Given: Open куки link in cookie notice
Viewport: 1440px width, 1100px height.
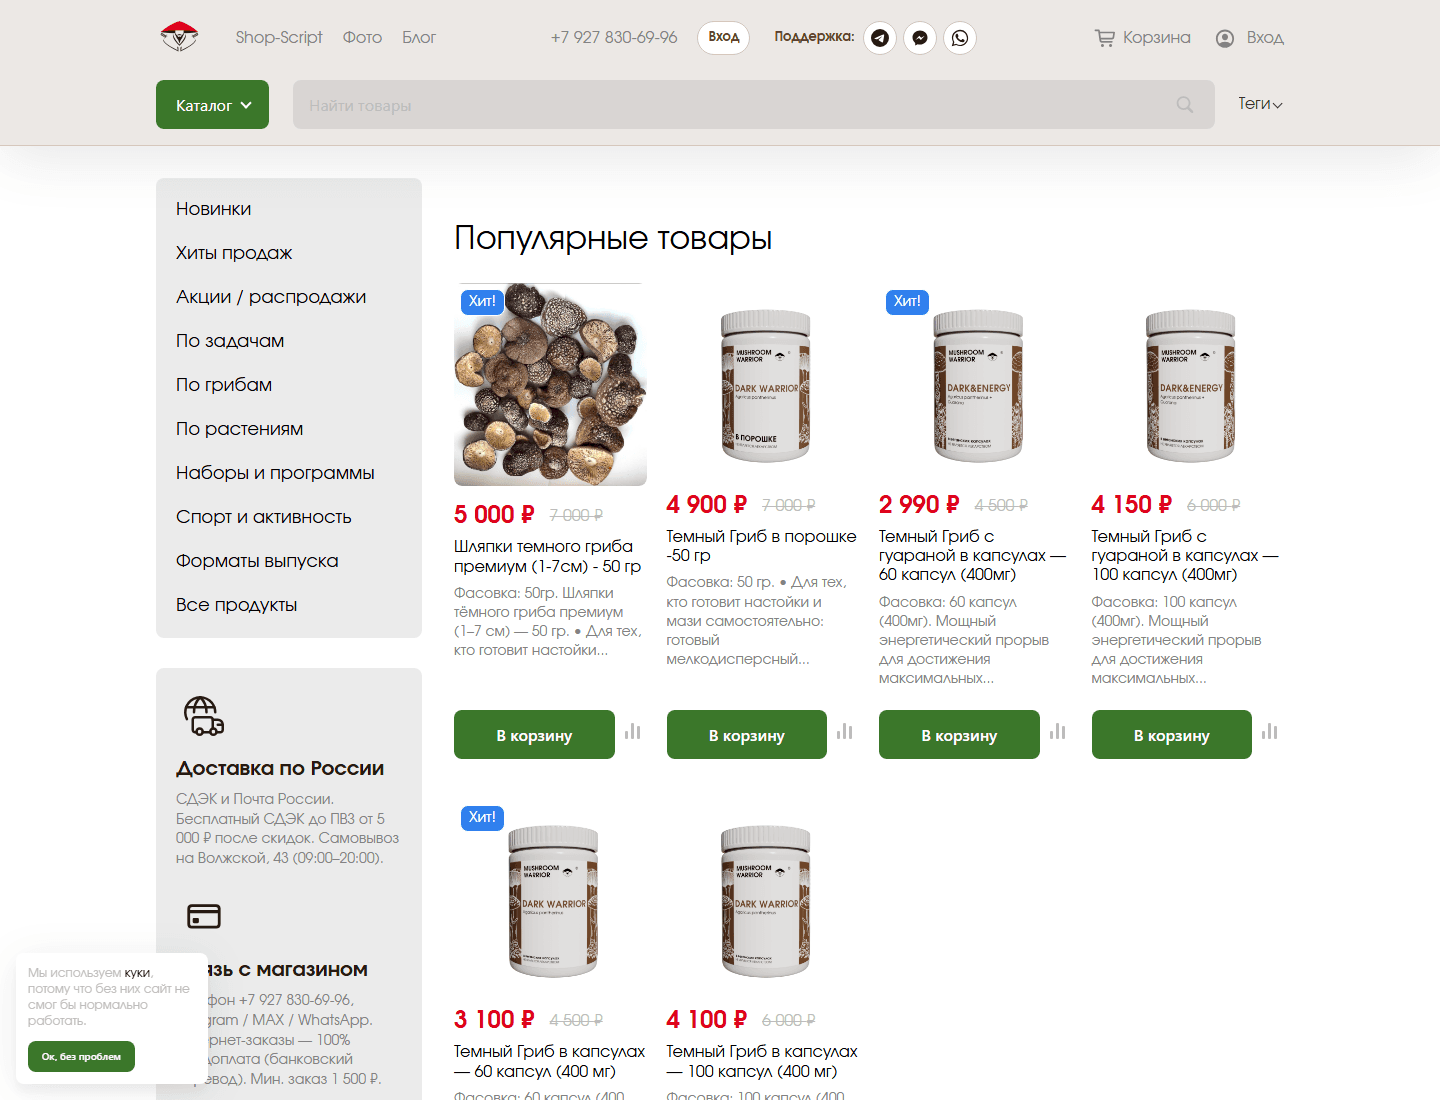Looking at the screenshot, I should (137, 972).
